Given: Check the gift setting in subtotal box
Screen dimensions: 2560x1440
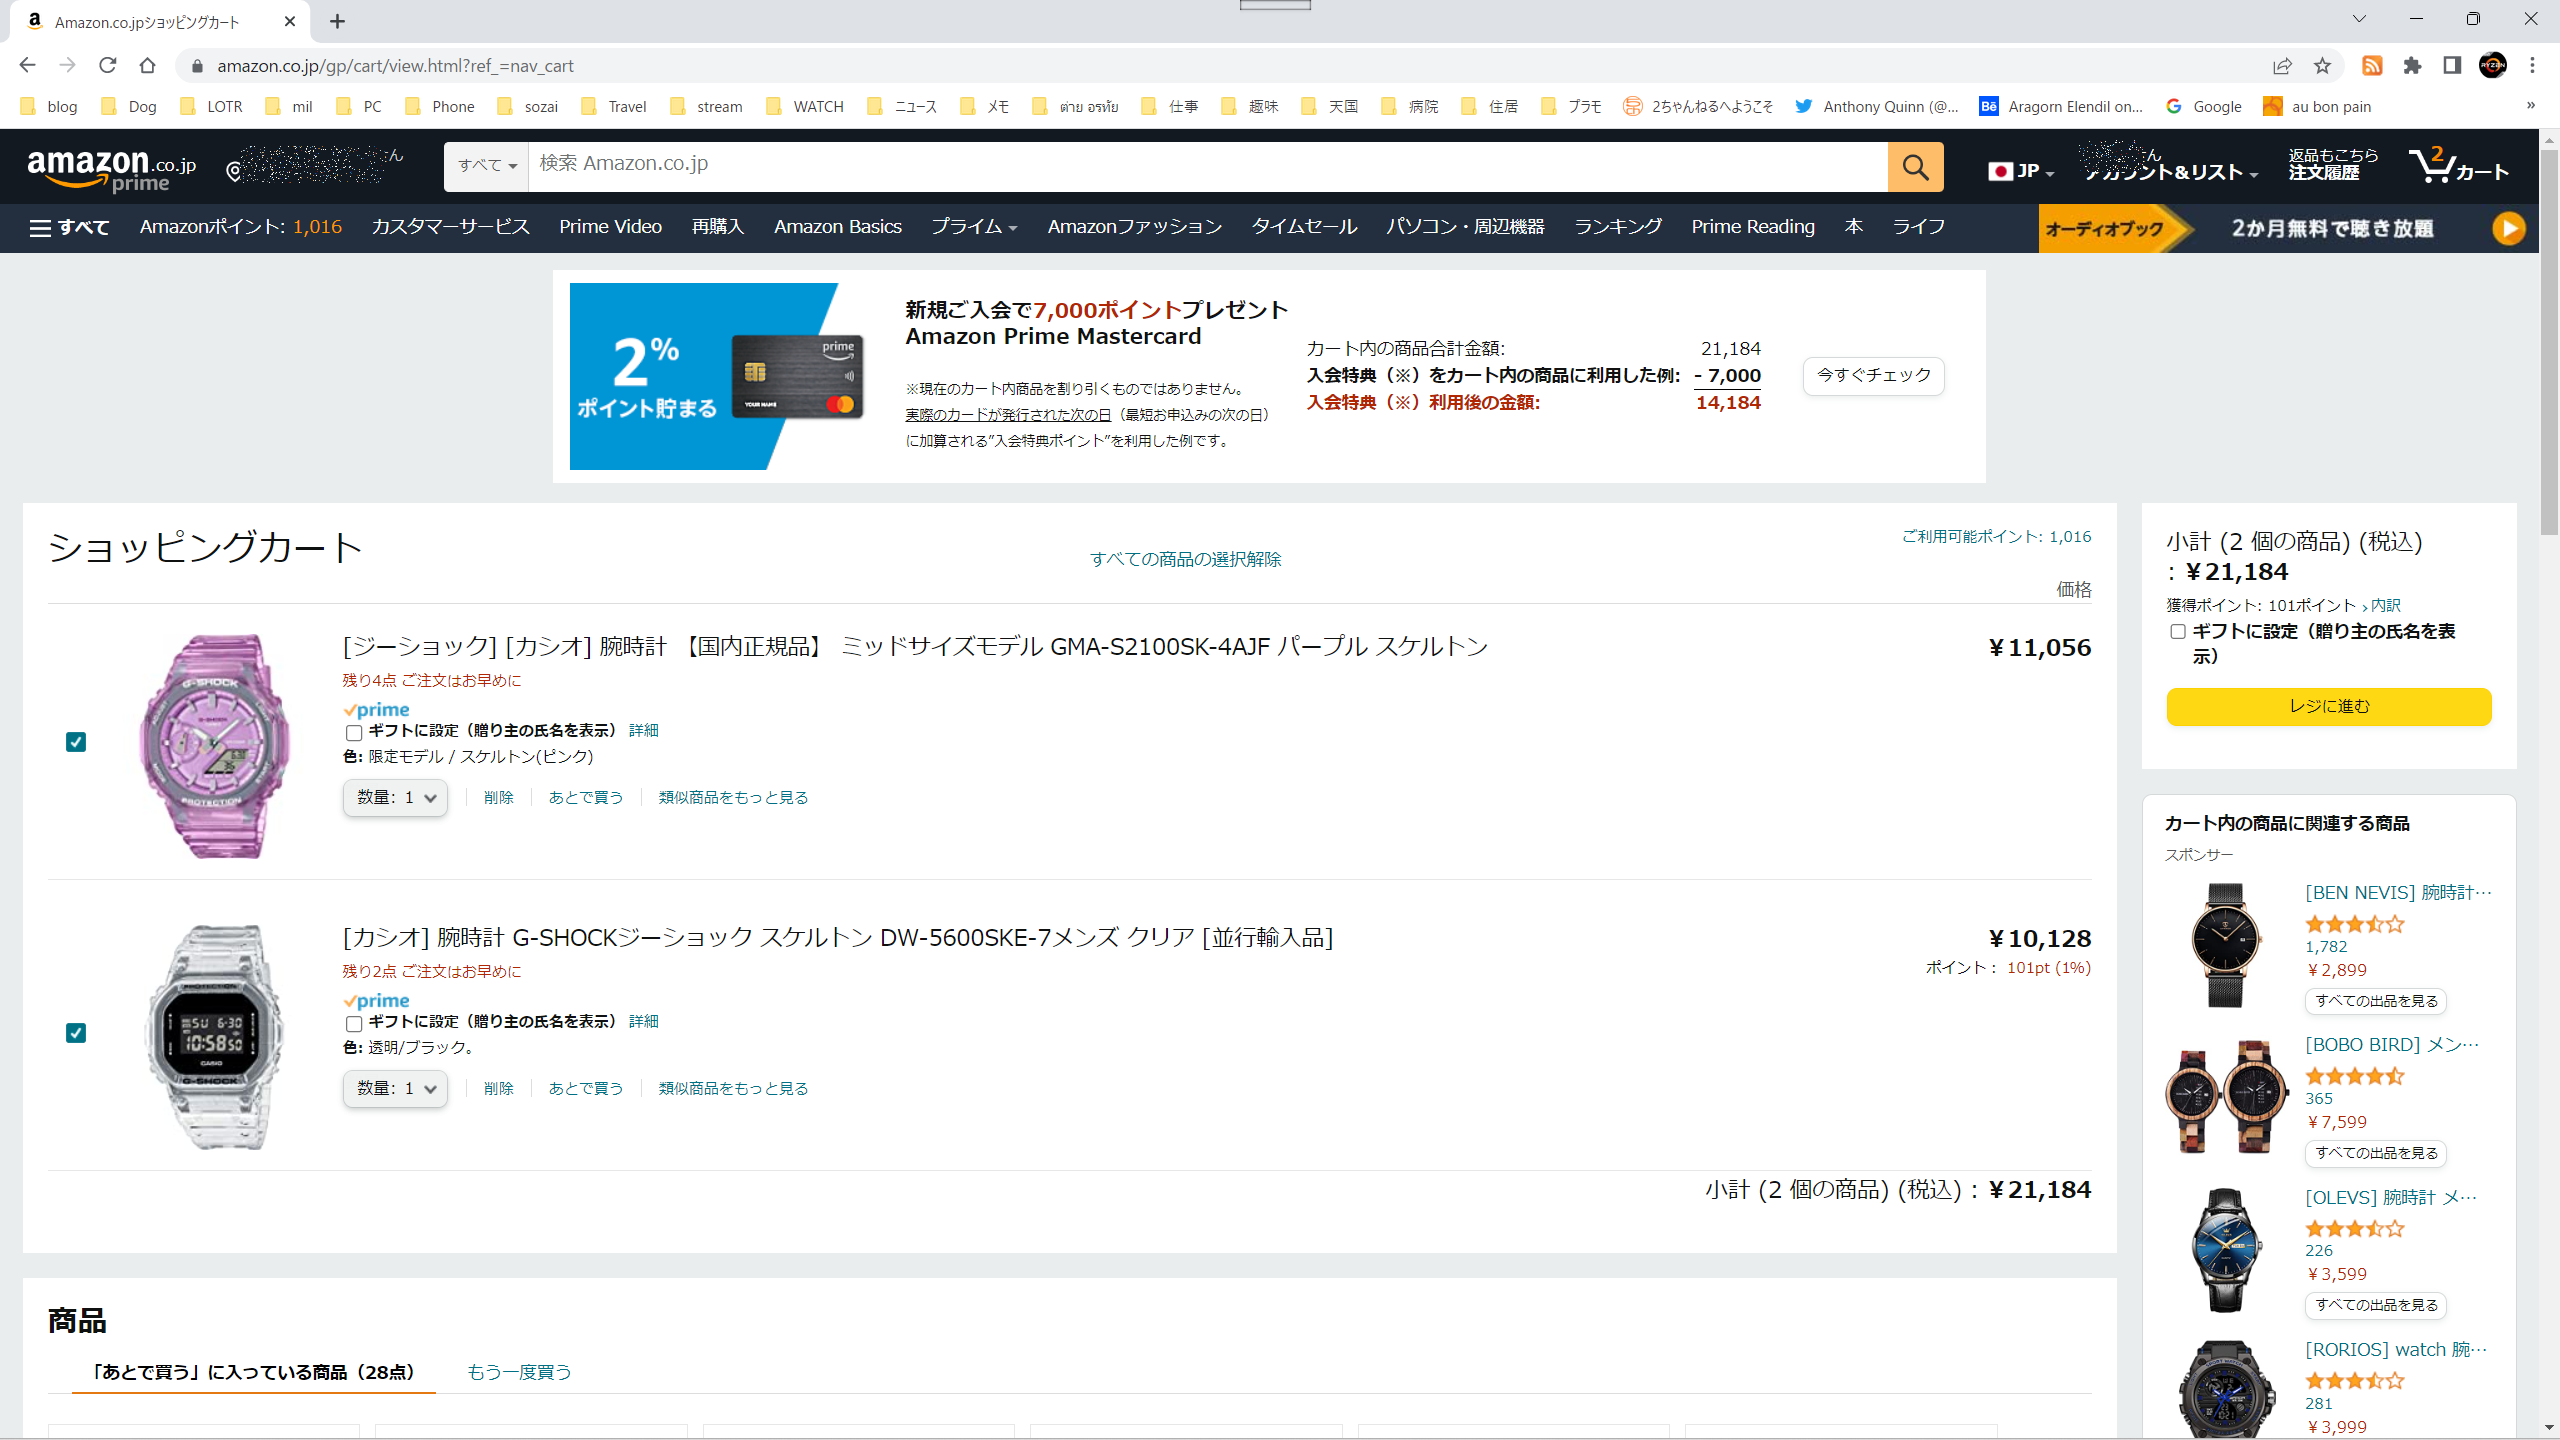Looking at the screenshot, I should (2178, 632).
